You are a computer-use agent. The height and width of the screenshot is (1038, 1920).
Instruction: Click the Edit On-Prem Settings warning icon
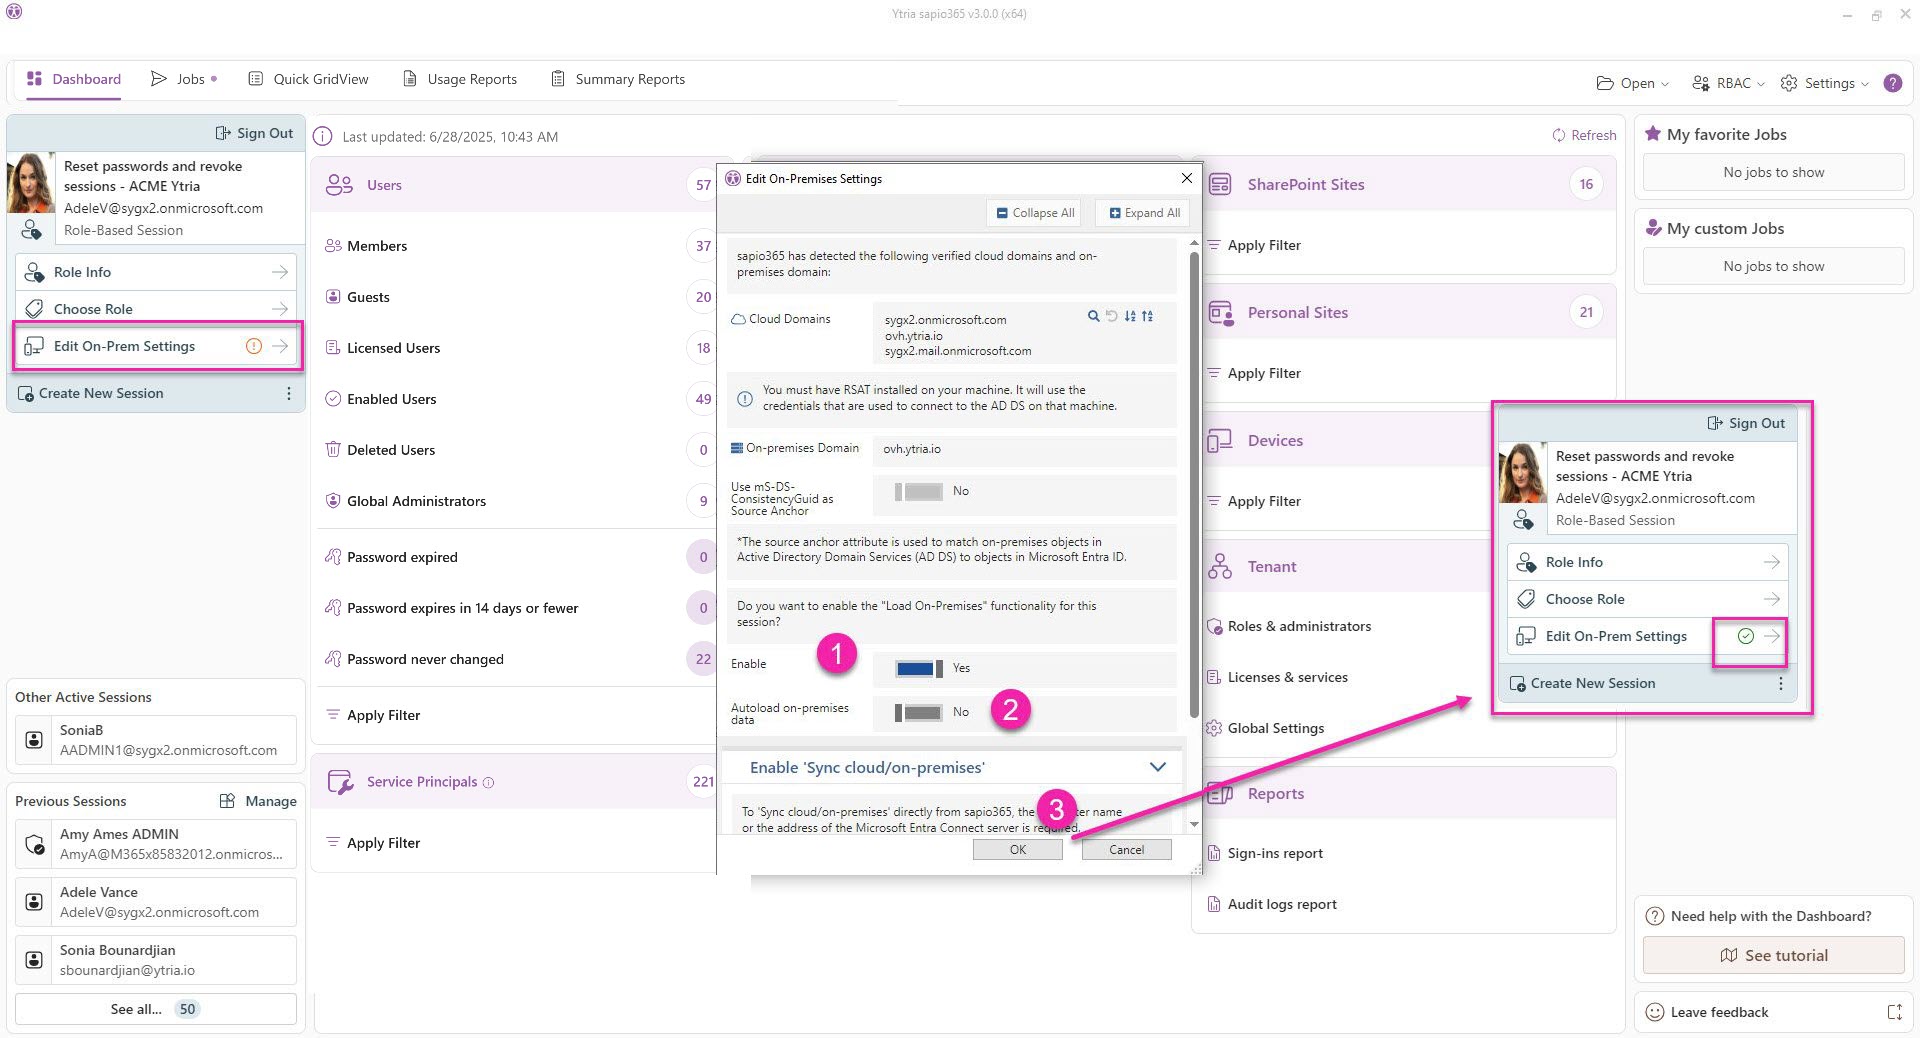coord(254,346)
